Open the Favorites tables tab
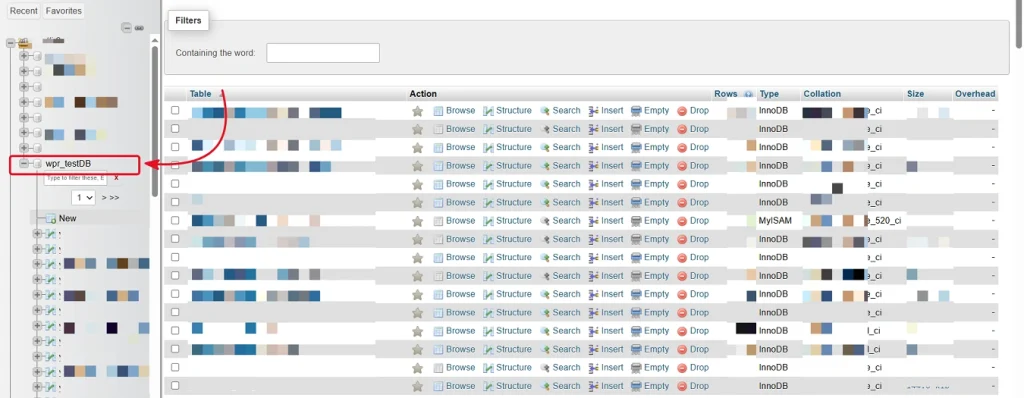 pos(64,10)
